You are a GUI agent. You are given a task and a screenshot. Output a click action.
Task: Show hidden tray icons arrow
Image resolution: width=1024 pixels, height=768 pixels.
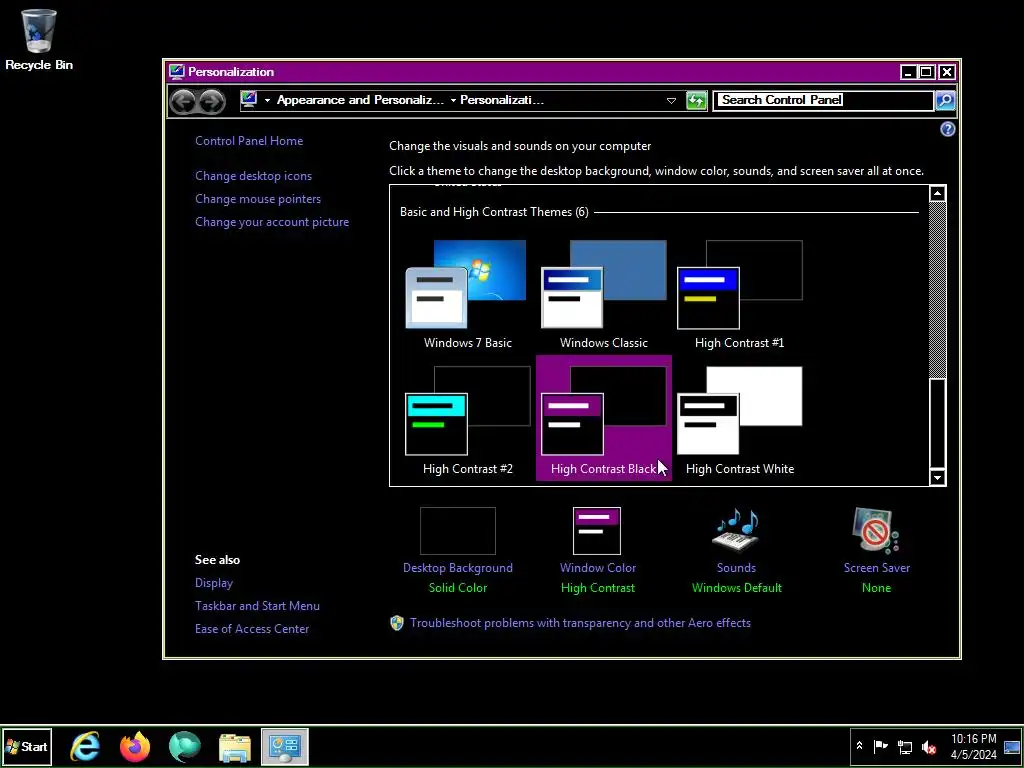[x=859, y=746]
